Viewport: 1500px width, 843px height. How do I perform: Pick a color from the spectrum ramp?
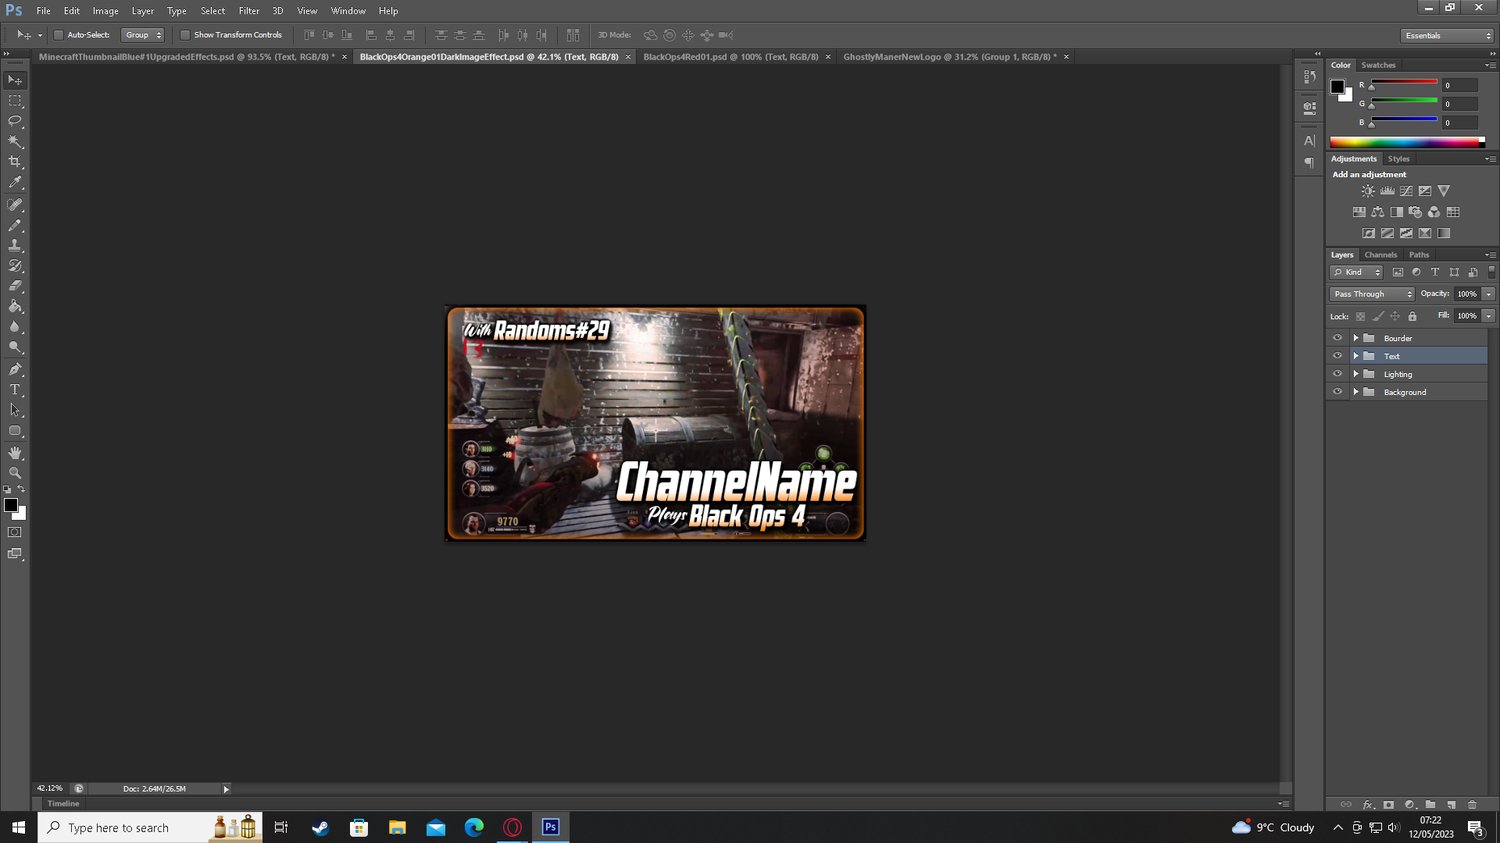[1407, 142]
